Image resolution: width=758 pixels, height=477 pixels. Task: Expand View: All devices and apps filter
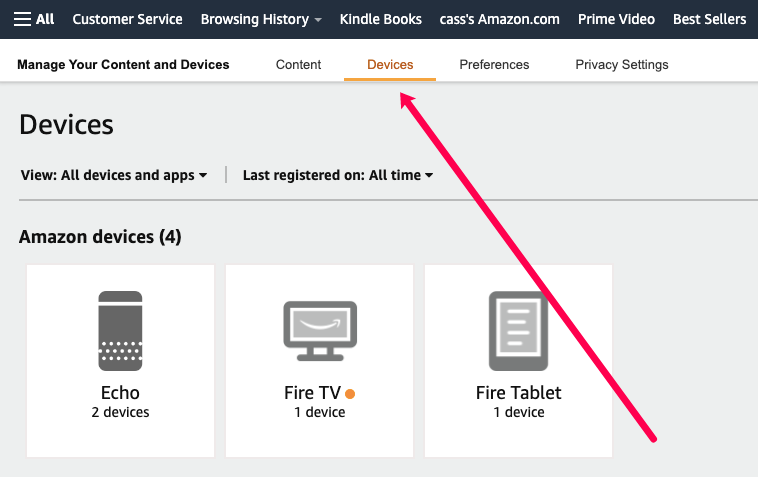click(x=114, y=175)
